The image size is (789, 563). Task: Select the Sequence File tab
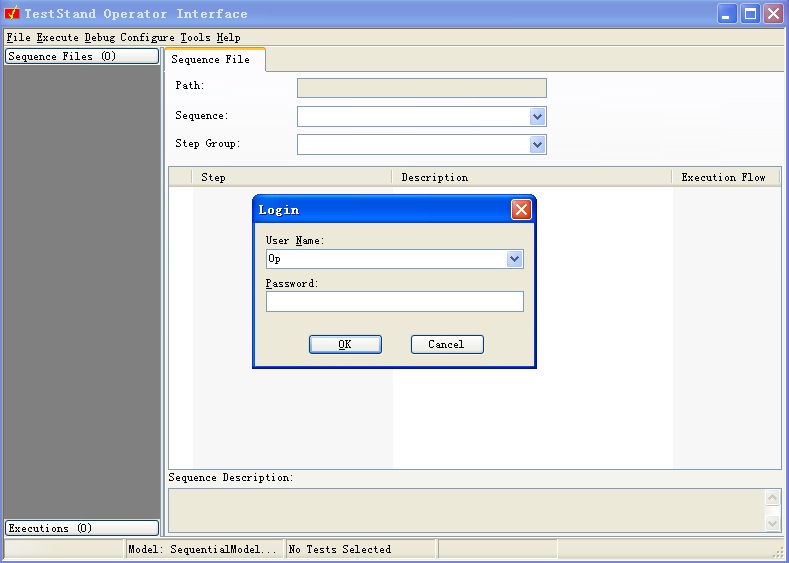[x=211, y=60]
